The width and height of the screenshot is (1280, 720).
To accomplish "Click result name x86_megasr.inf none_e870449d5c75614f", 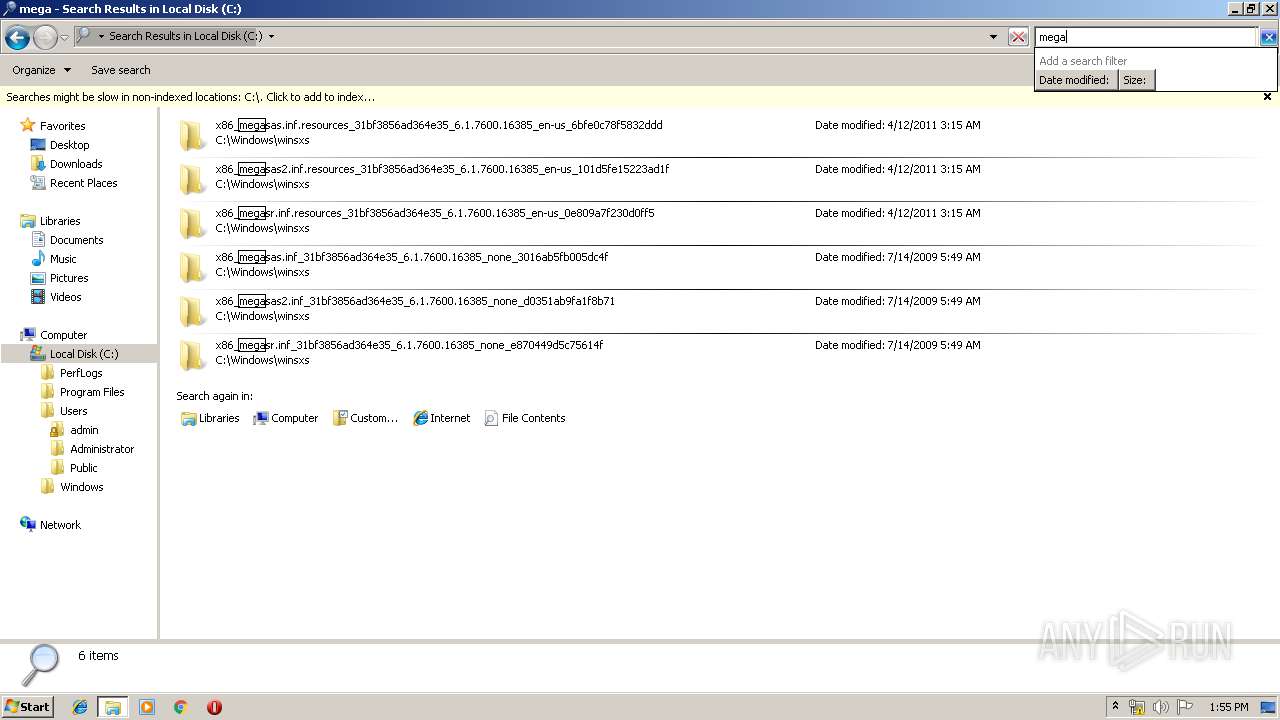I will pyautogui.click(x=409, y=345).
